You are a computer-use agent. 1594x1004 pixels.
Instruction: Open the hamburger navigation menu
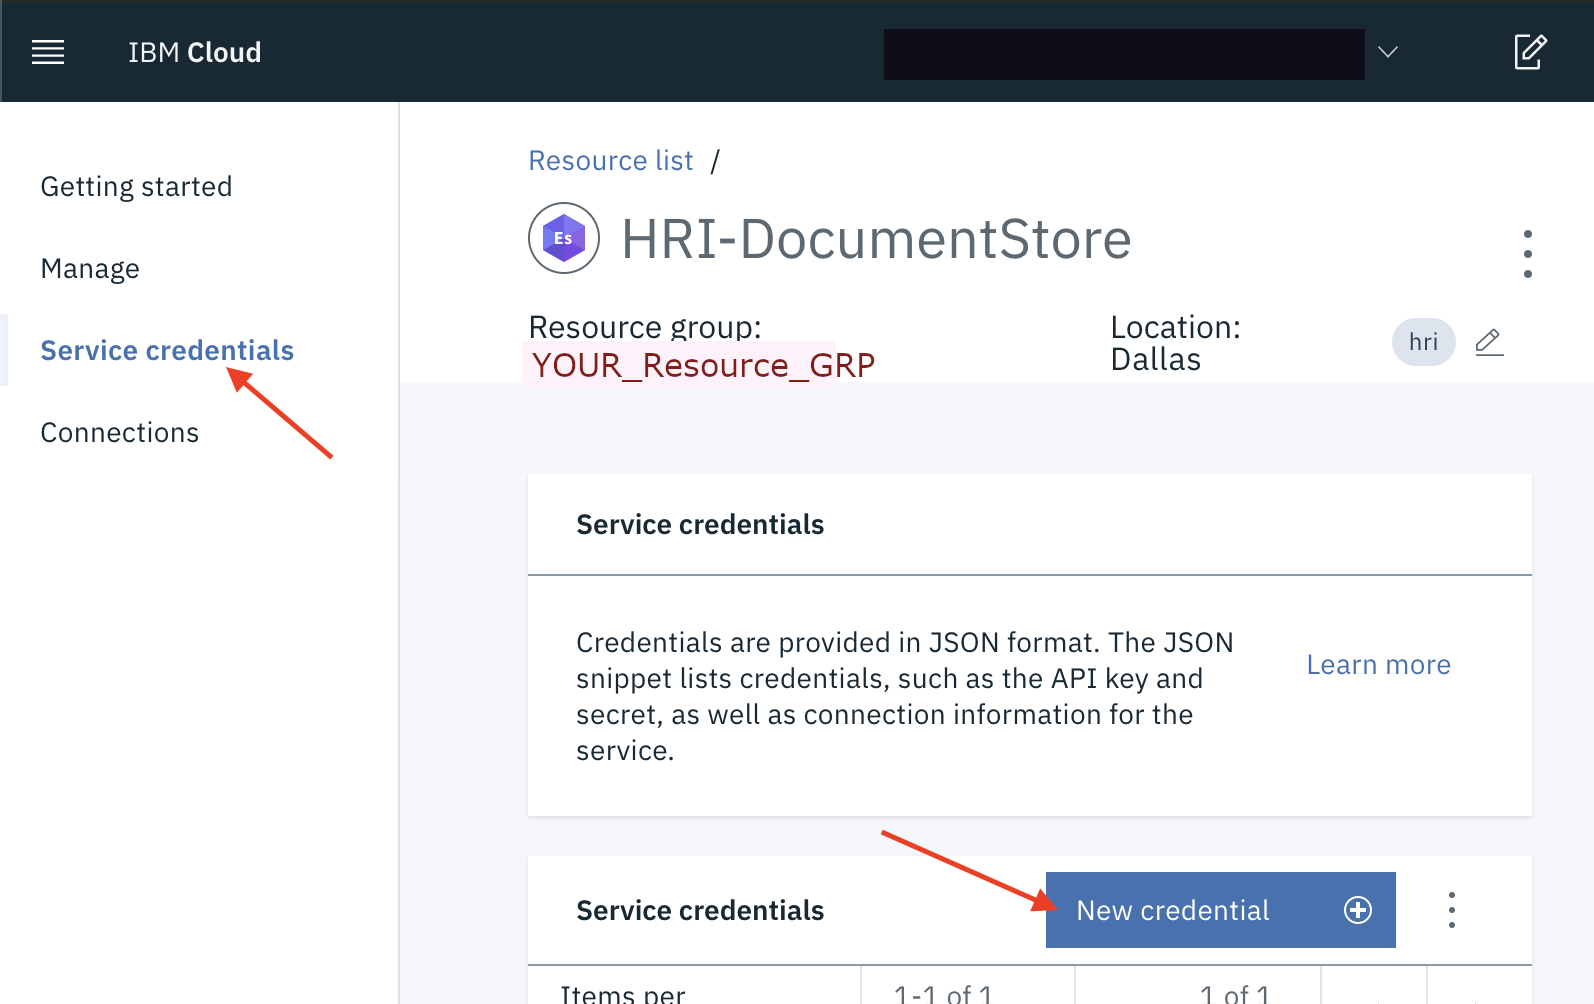click(x=48, y=52)
